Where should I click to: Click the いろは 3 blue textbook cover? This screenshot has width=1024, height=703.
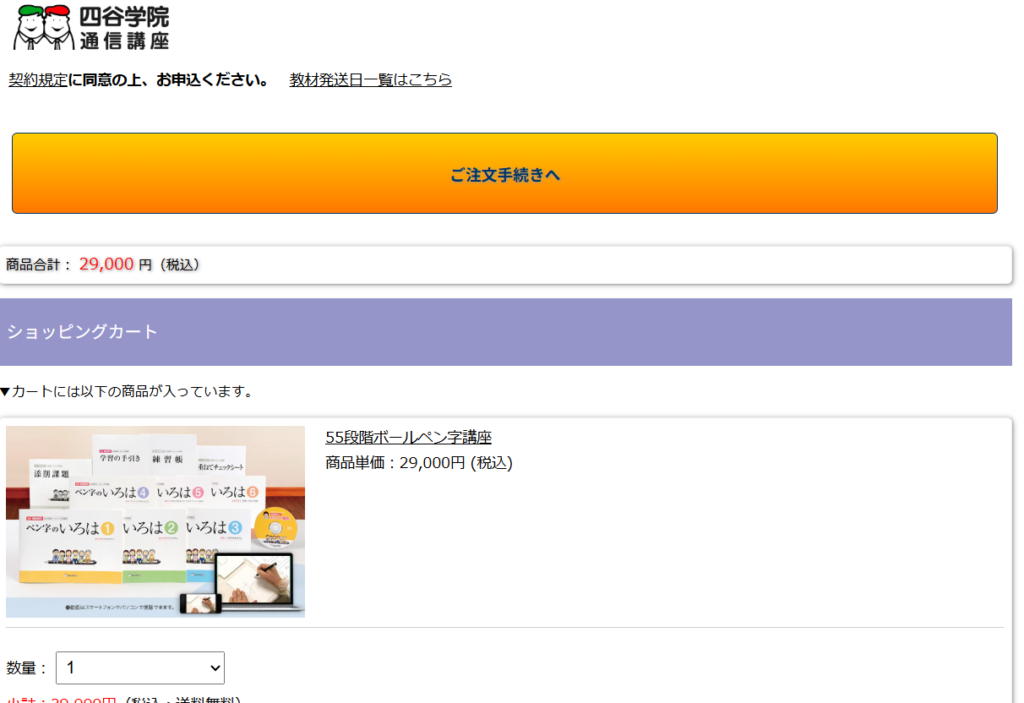(x=216, y=540)
